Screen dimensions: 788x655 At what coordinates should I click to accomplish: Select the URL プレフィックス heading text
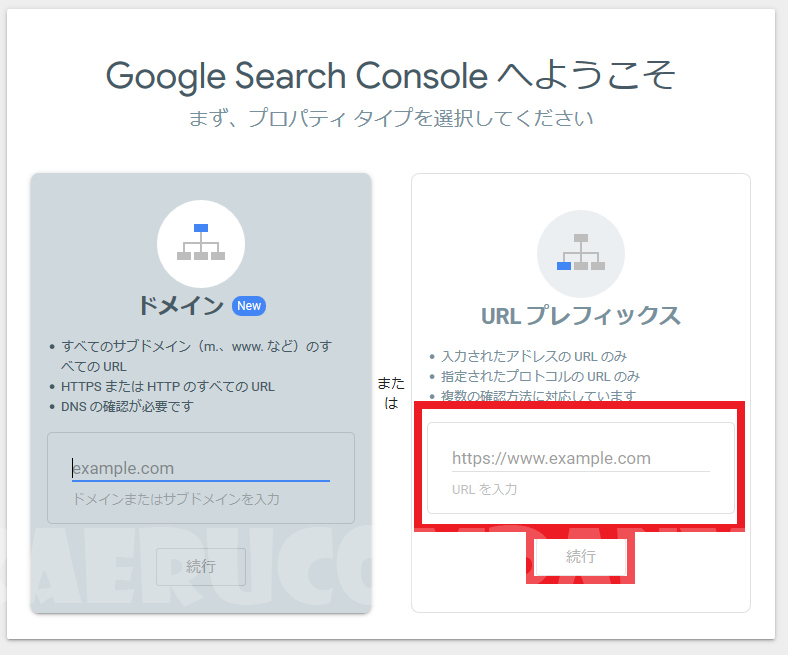(x=580, y=316)
